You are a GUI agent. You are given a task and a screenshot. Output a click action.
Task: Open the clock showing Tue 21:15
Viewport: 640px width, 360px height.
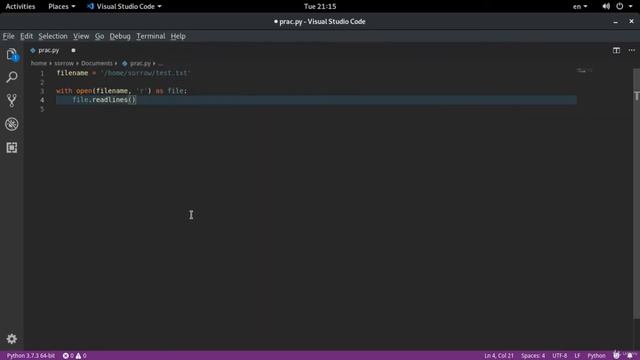tap(320, 6)
